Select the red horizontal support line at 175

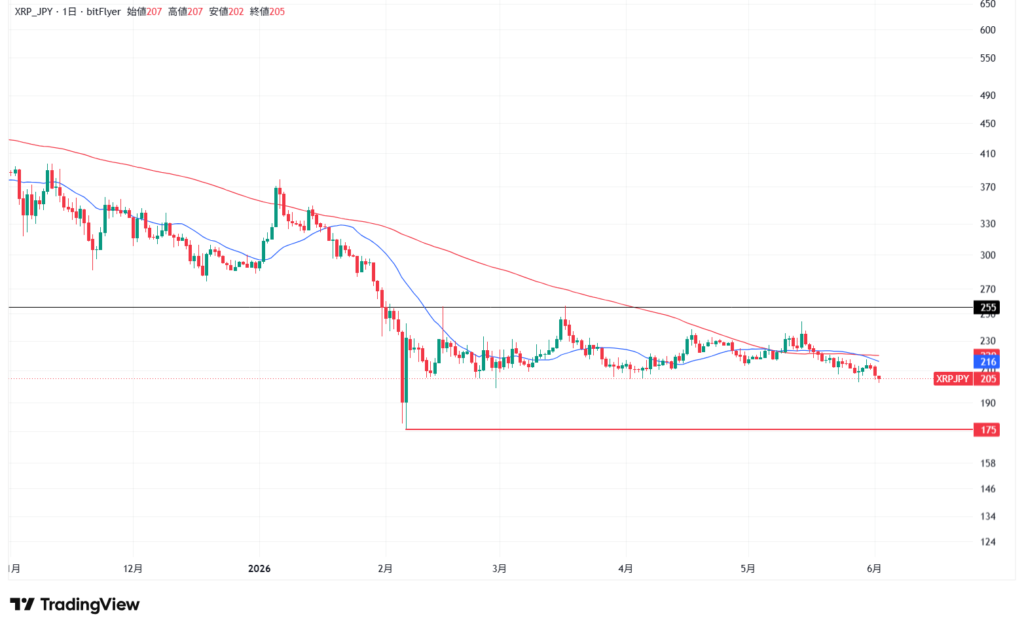[x=689, y=429]
